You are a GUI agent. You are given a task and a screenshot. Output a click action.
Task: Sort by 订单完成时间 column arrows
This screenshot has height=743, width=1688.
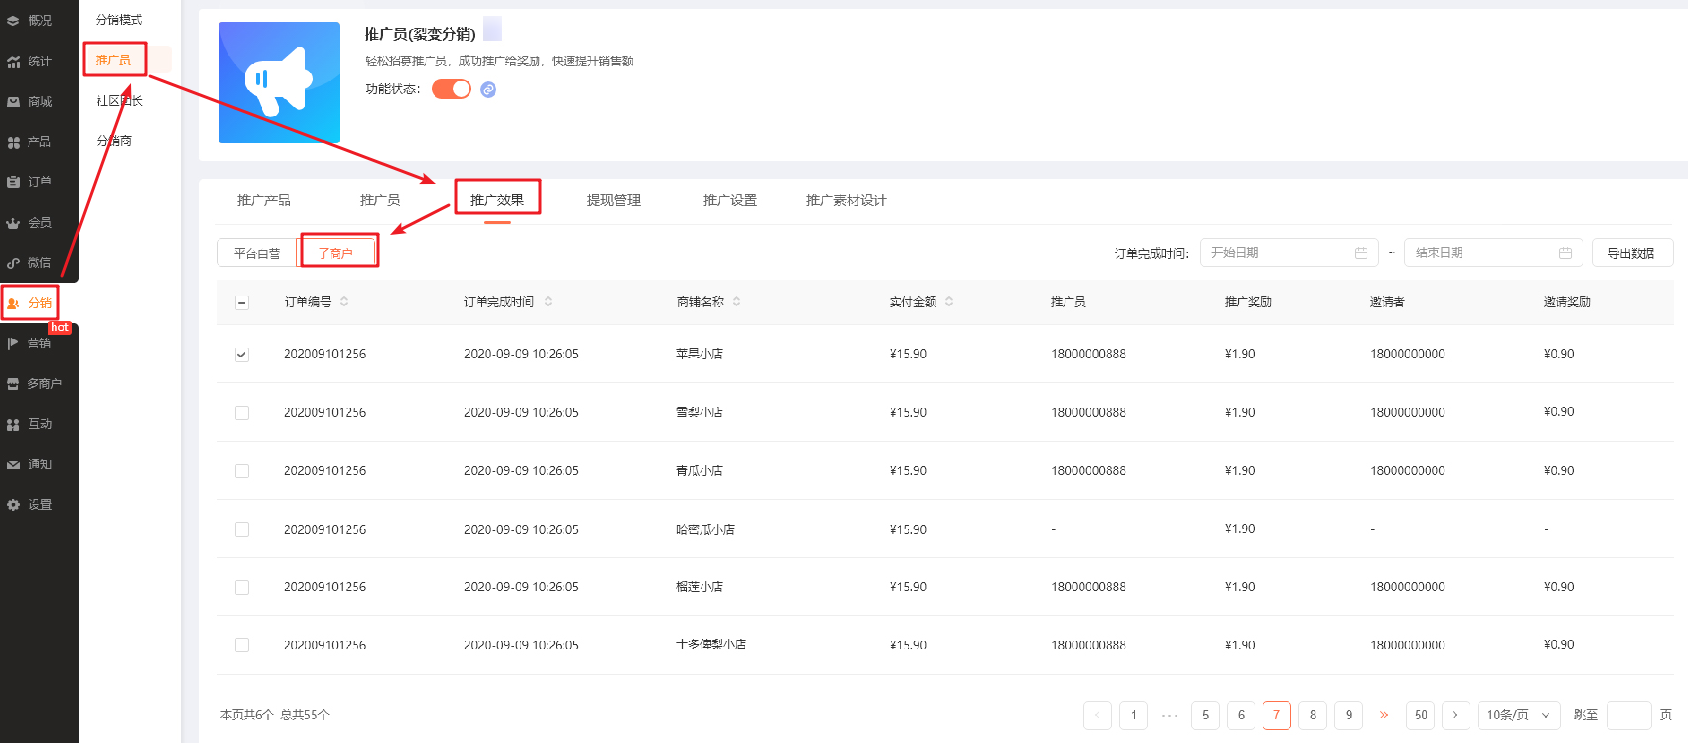[548, 301]
